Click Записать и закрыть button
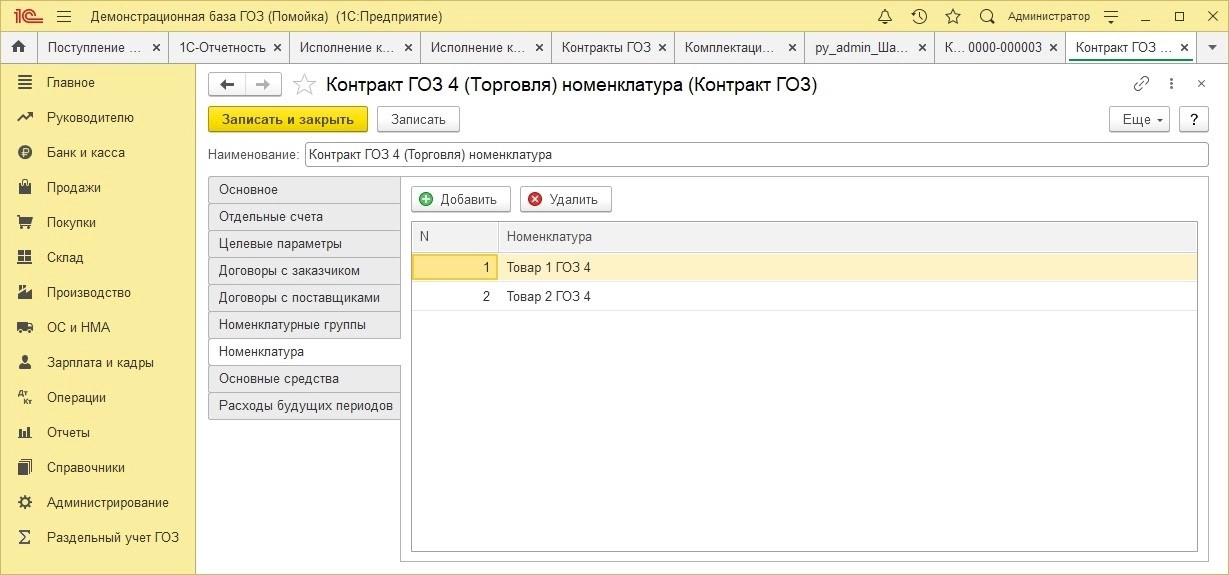Image resolution: width=1229 pixels, height=575 pixels. [288, 119]
